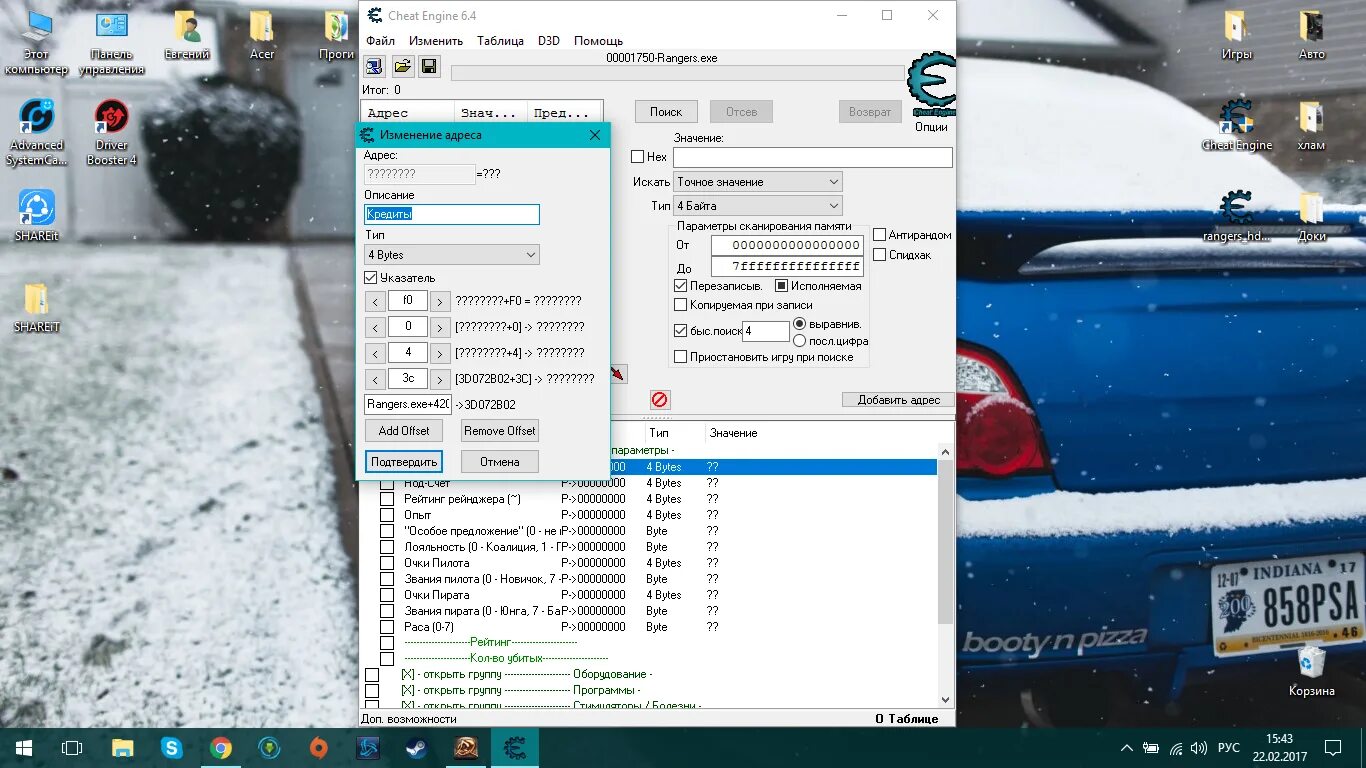Open the process list computer icon
The width and height of the screenshot is (1366, 768).
pos(373,67)
